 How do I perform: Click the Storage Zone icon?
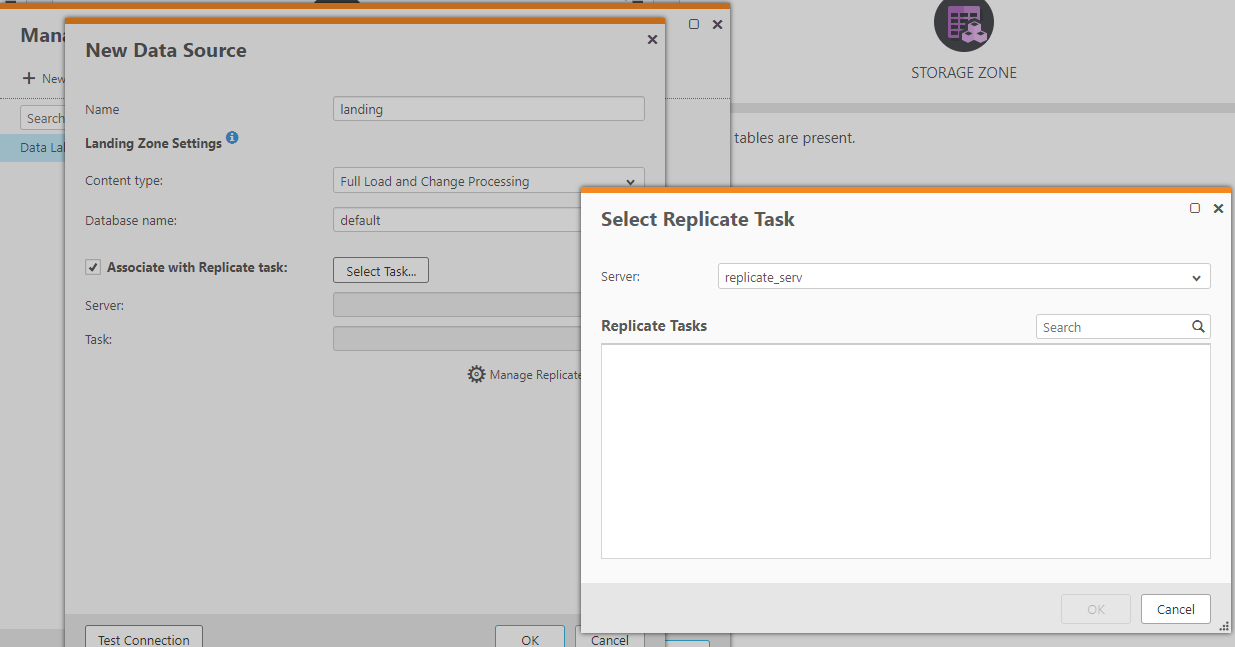tap(963, 24)
